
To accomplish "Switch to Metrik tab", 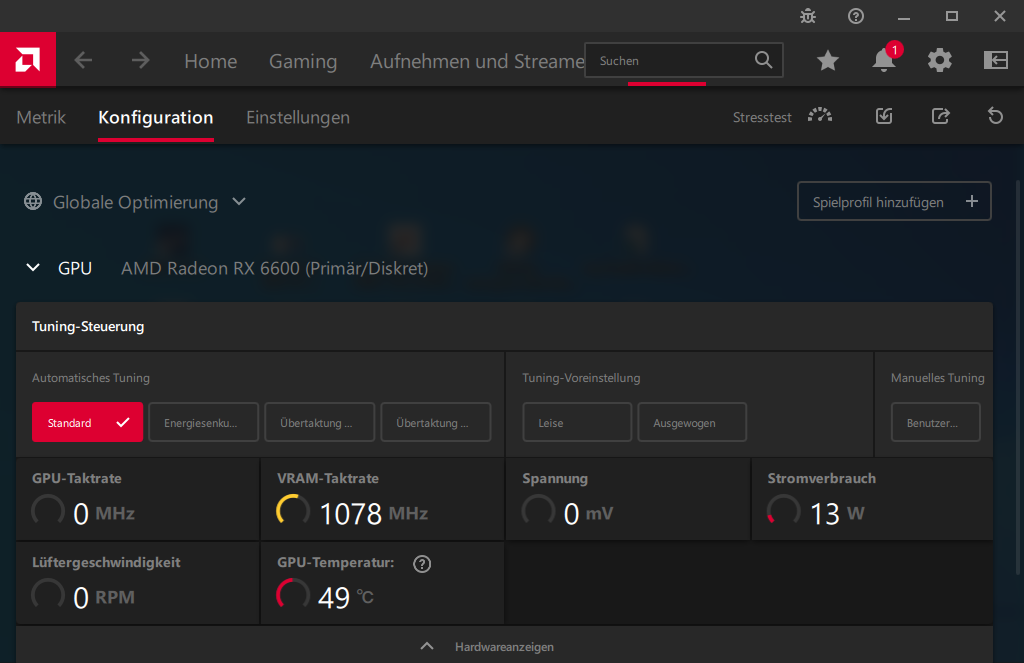I will pyautogui.click(x=41, y=118).
